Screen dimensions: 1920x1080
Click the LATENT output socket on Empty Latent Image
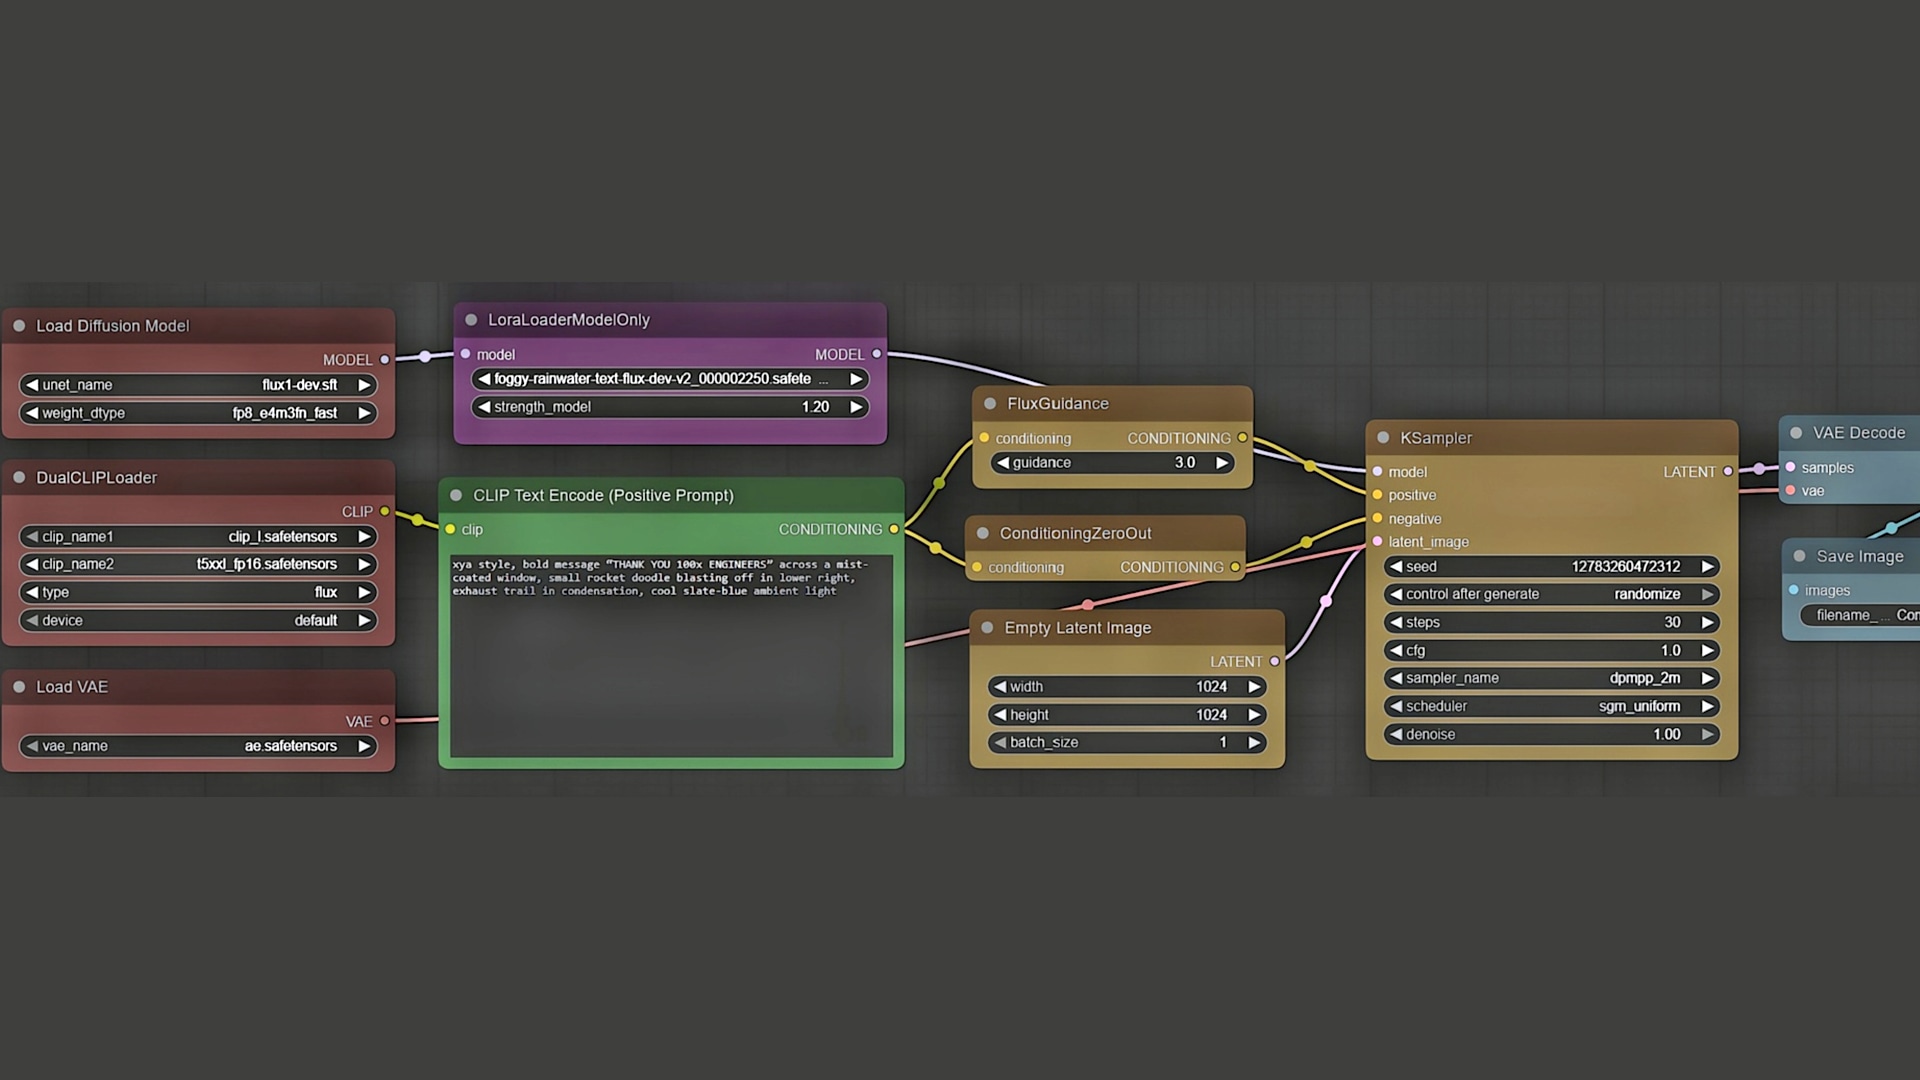point(1274,662)
